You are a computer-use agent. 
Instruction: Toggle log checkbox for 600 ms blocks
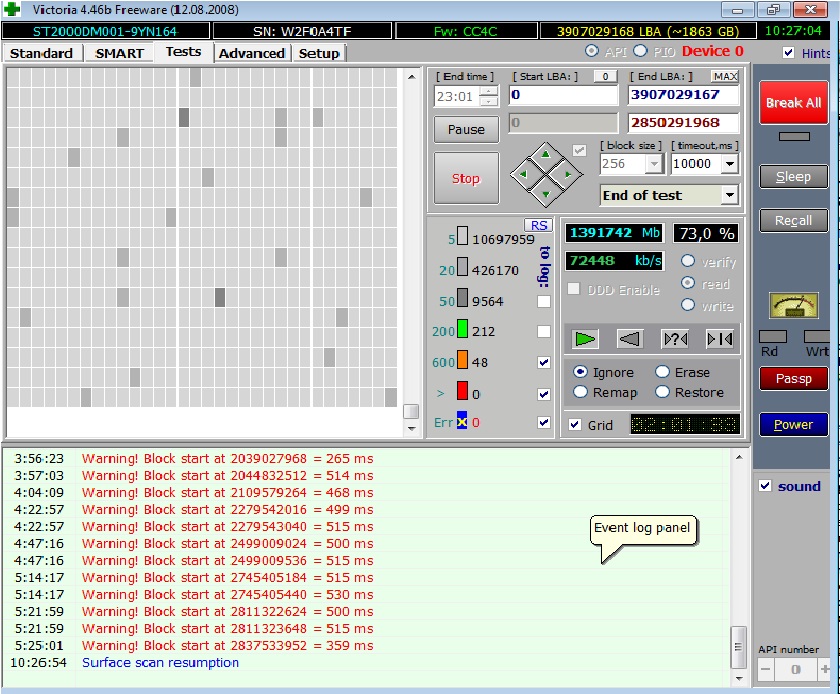pos(544,362)
